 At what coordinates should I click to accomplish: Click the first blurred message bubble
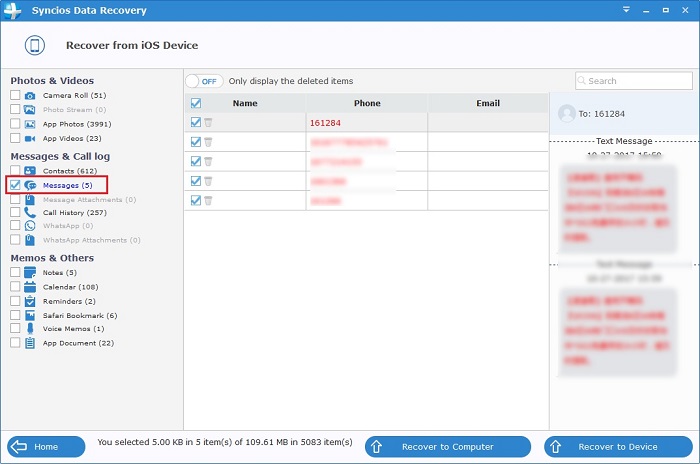[x=617, y=208]
